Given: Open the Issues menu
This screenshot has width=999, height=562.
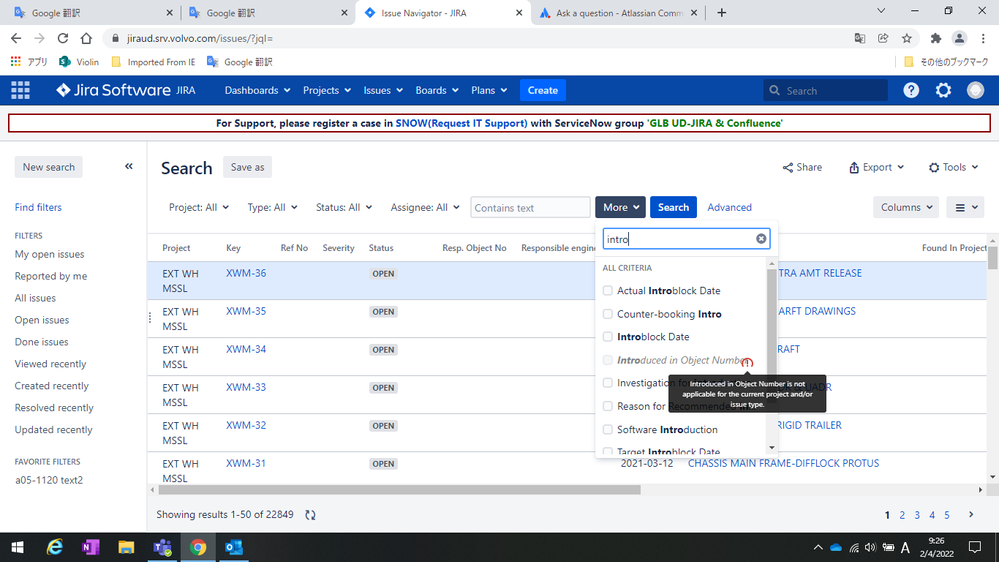Looking at the screenshot, I should [383, 90].
